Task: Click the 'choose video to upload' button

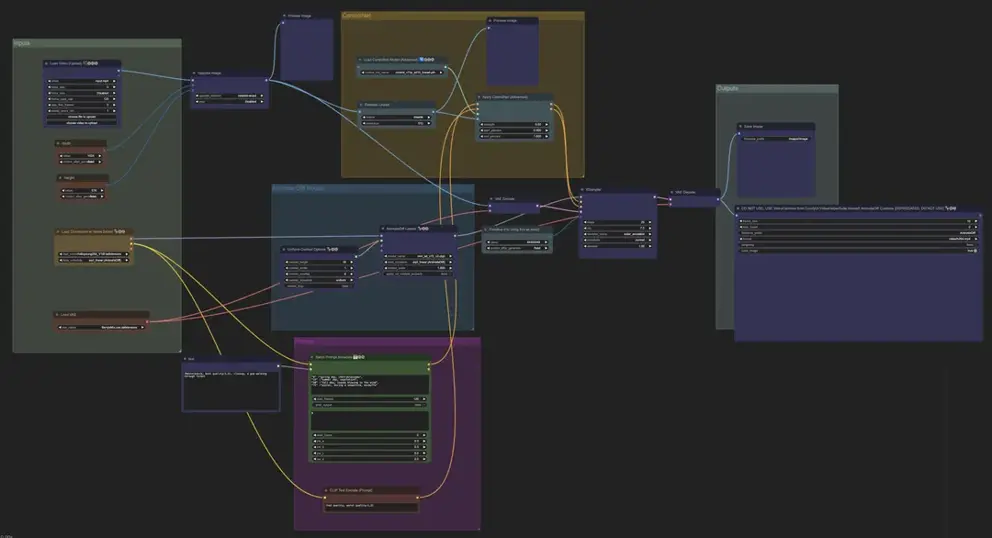Action: 83,123
